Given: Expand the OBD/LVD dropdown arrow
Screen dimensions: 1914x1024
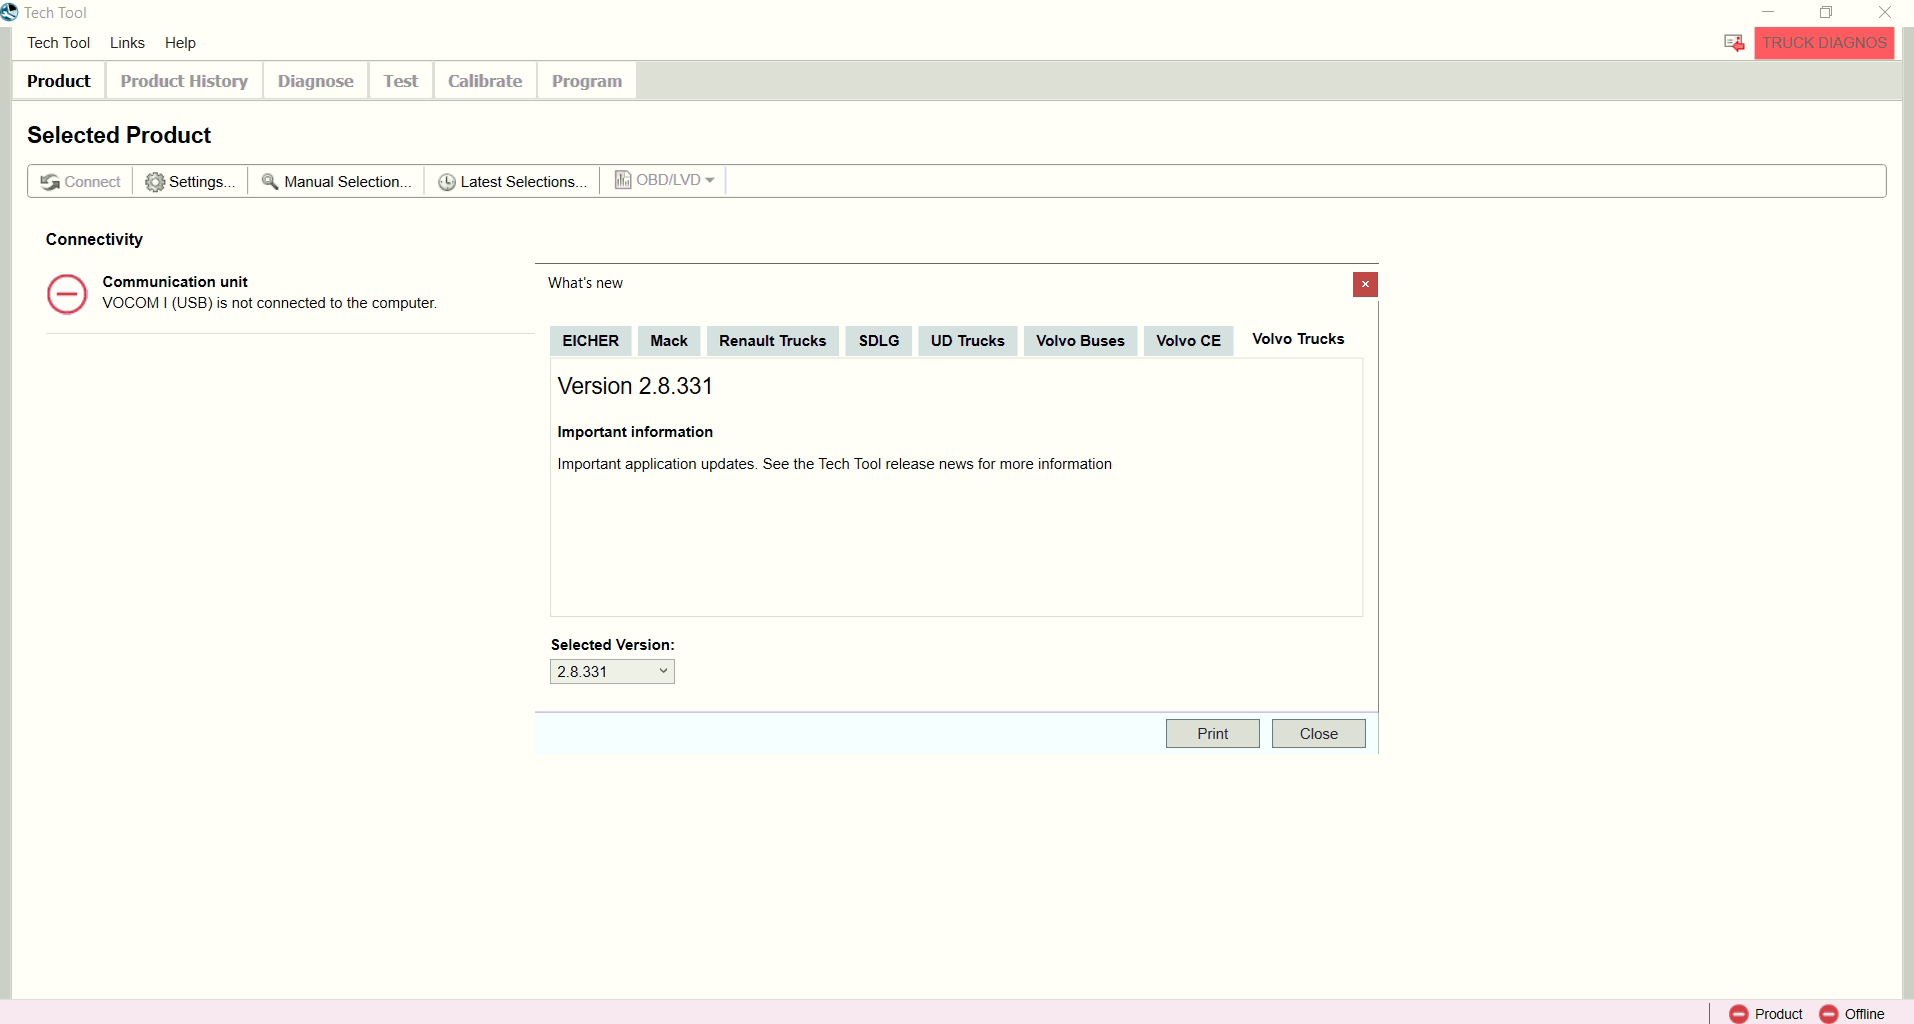Looking at the screenshot, I should pyautogui.click(x=710, y=180).
